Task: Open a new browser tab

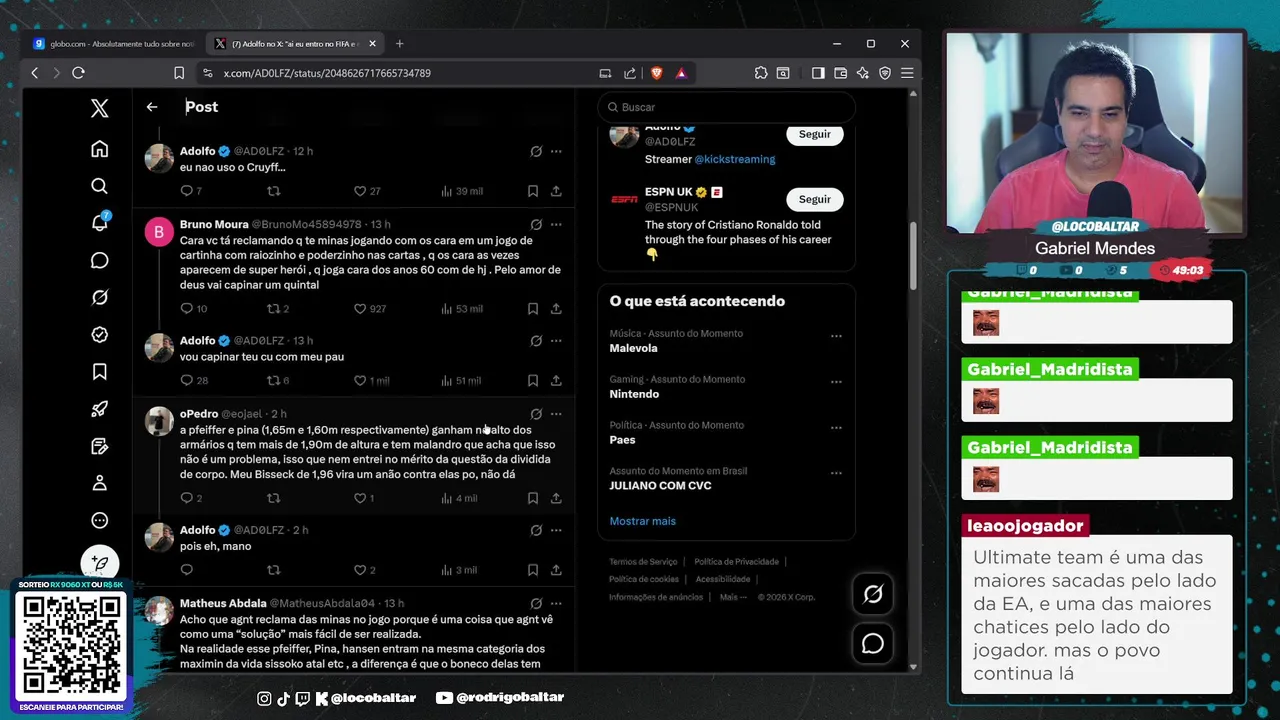Action: pos(399,44)
